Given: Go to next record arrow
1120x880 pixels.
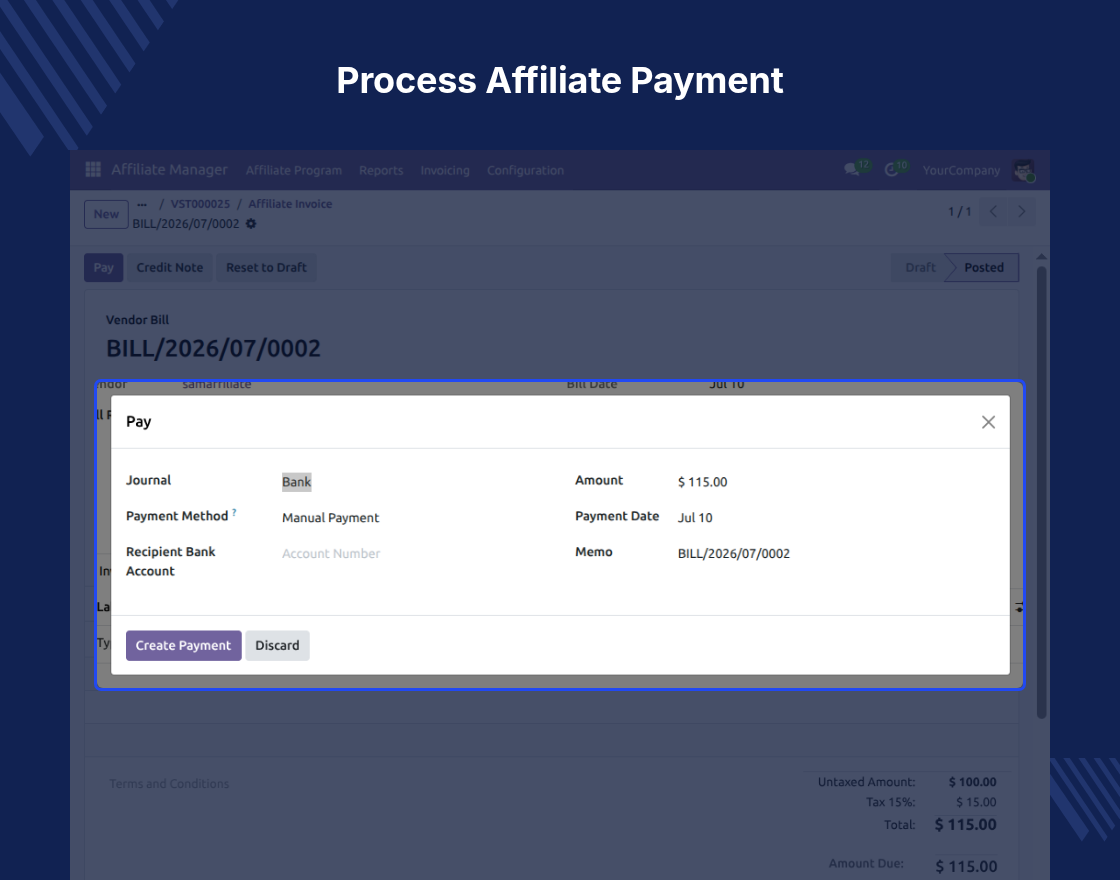Looking at the screenshot, I should click(1021, 211).
